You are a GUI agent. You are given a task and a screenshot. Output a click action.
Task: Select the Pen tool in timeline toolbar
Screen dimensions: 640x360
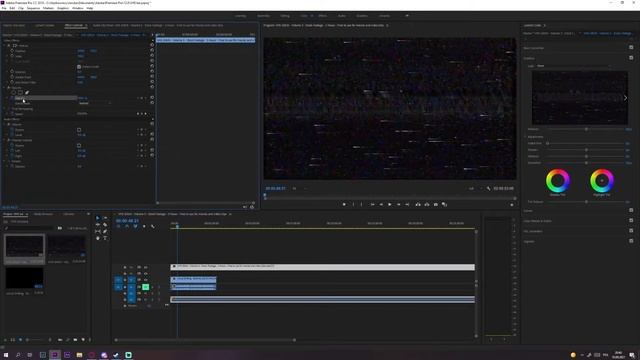pos(105,231)
